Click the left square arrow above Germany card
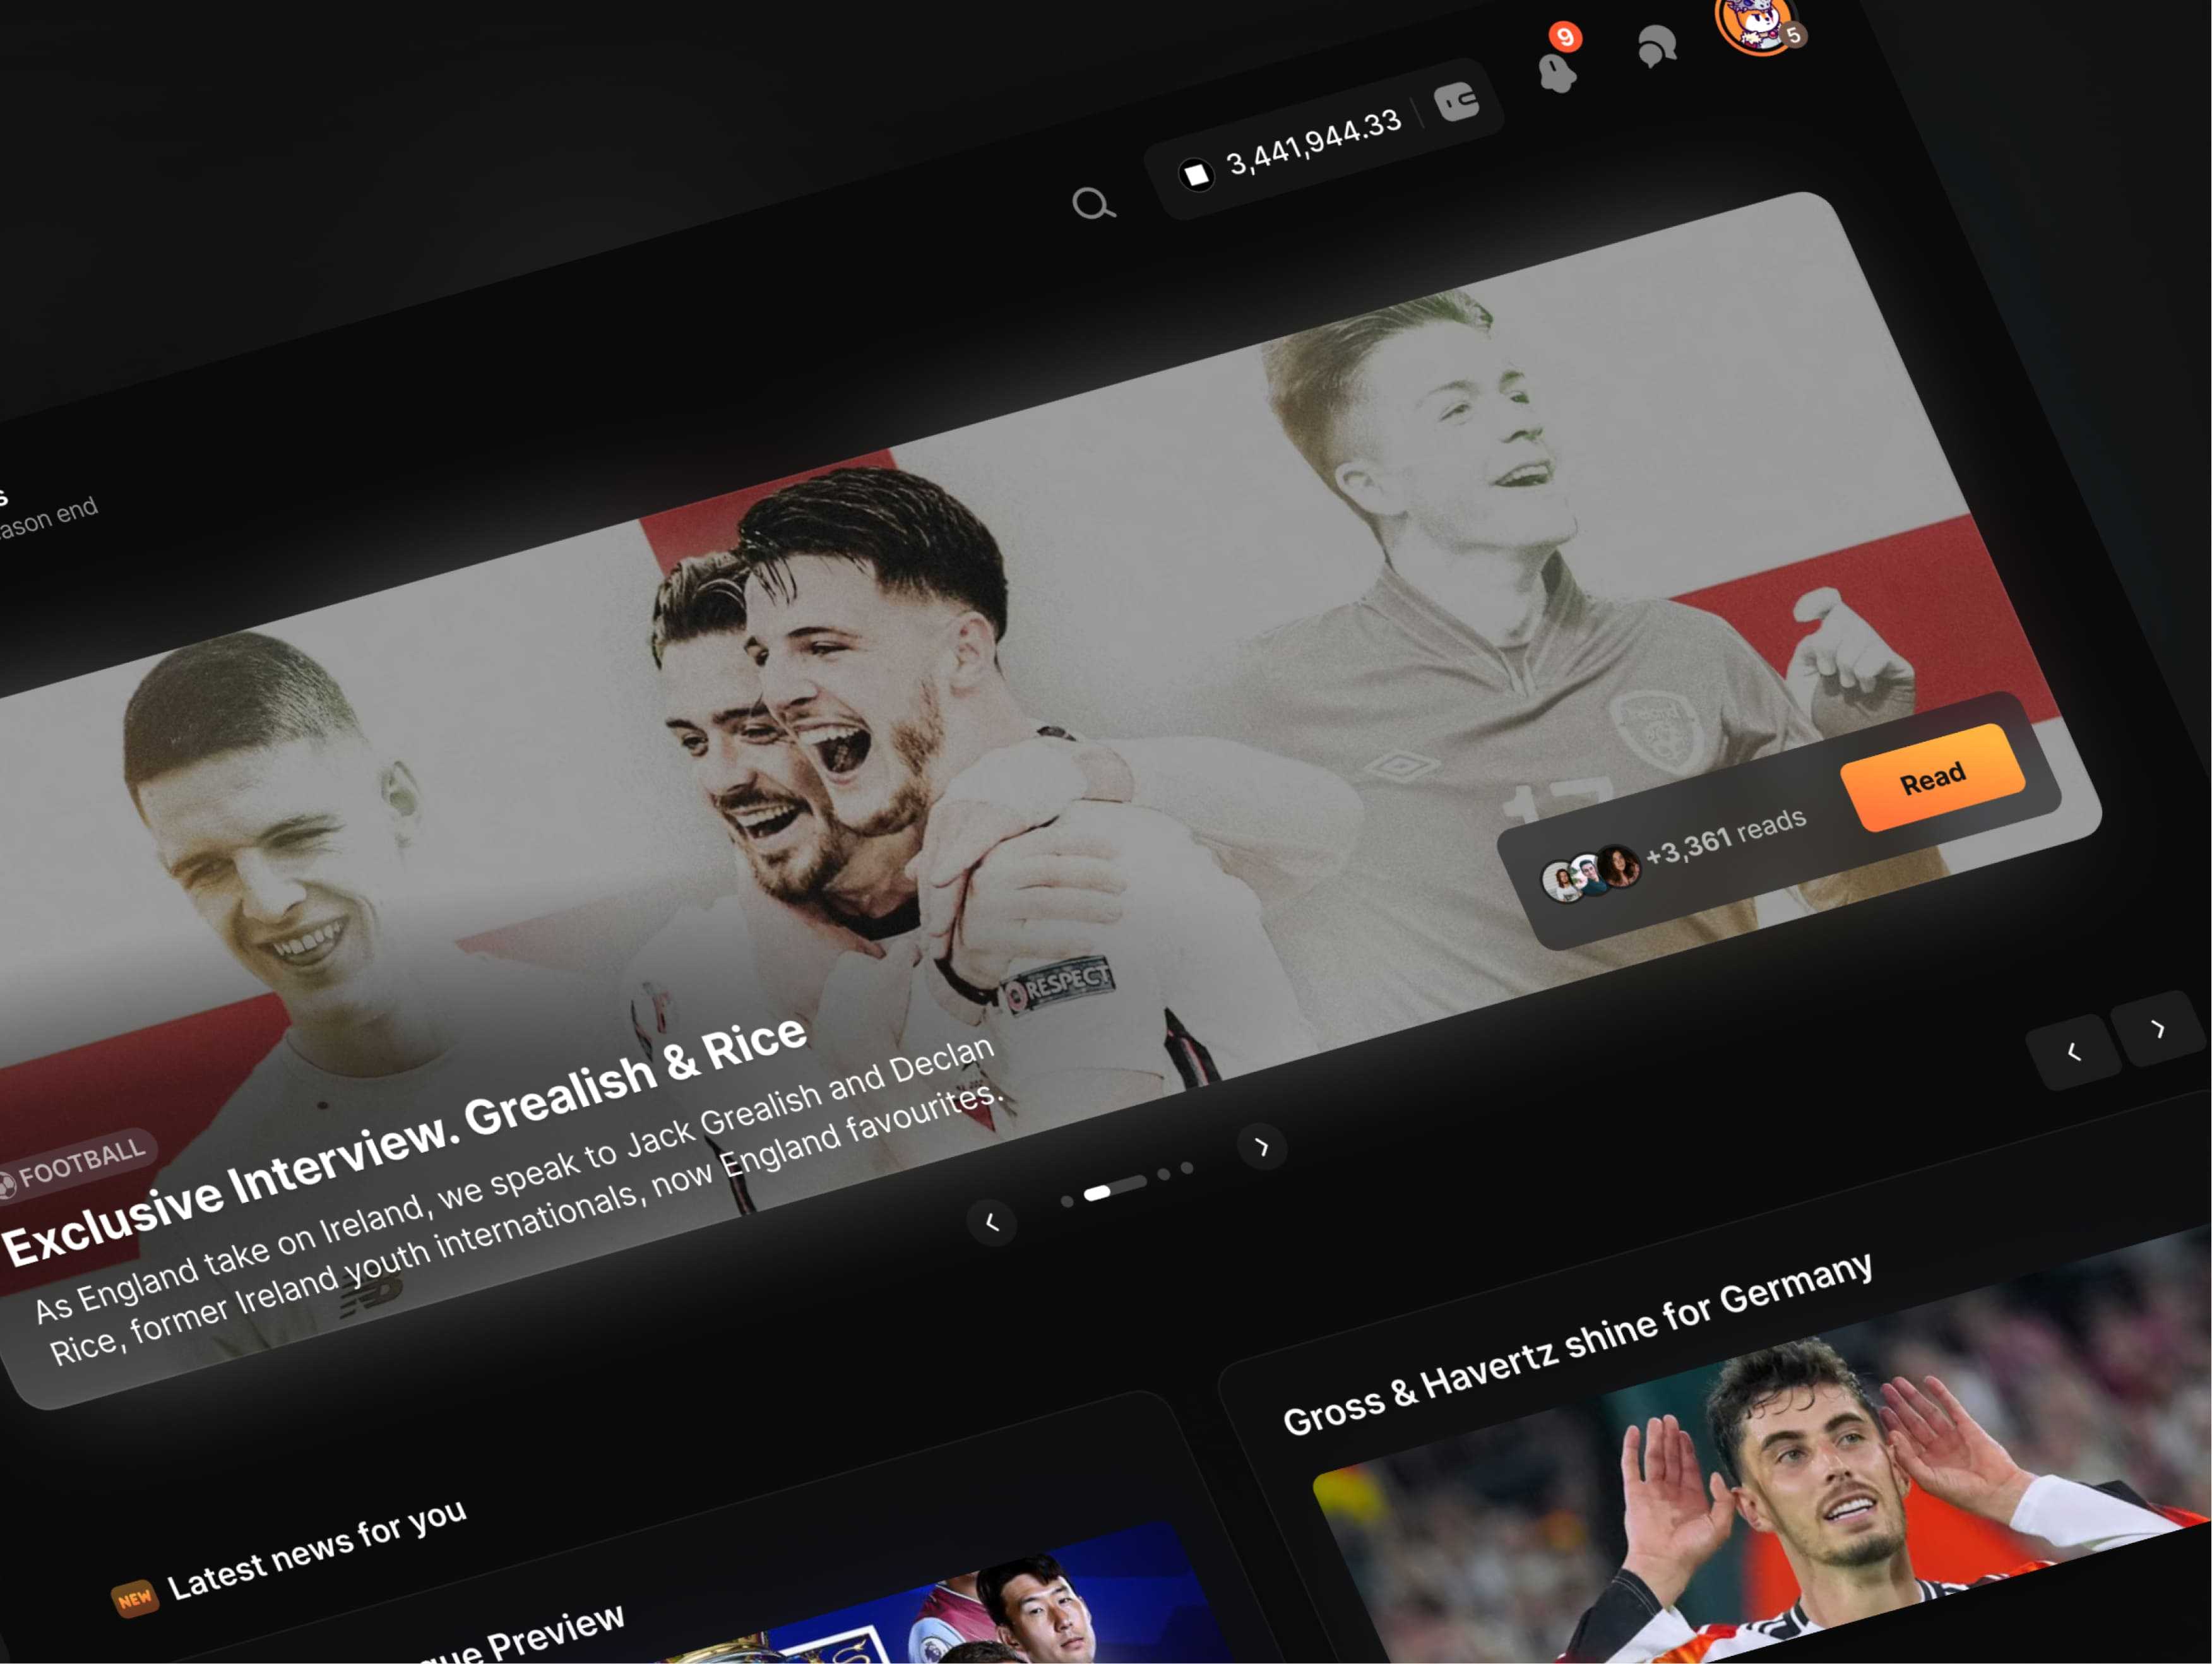Viewport: 2212px width, 1664px height. click(x=2073, y=1051)
